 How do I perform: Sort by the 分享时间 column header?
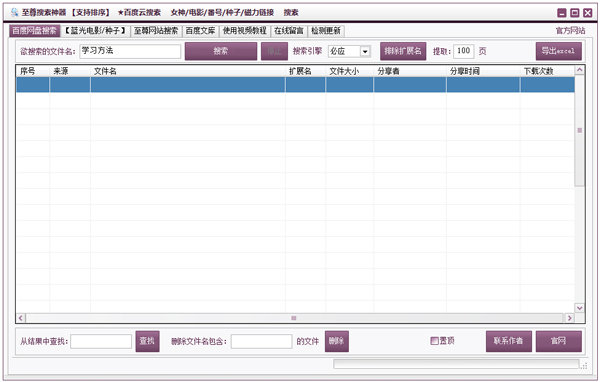coord(483,71)
